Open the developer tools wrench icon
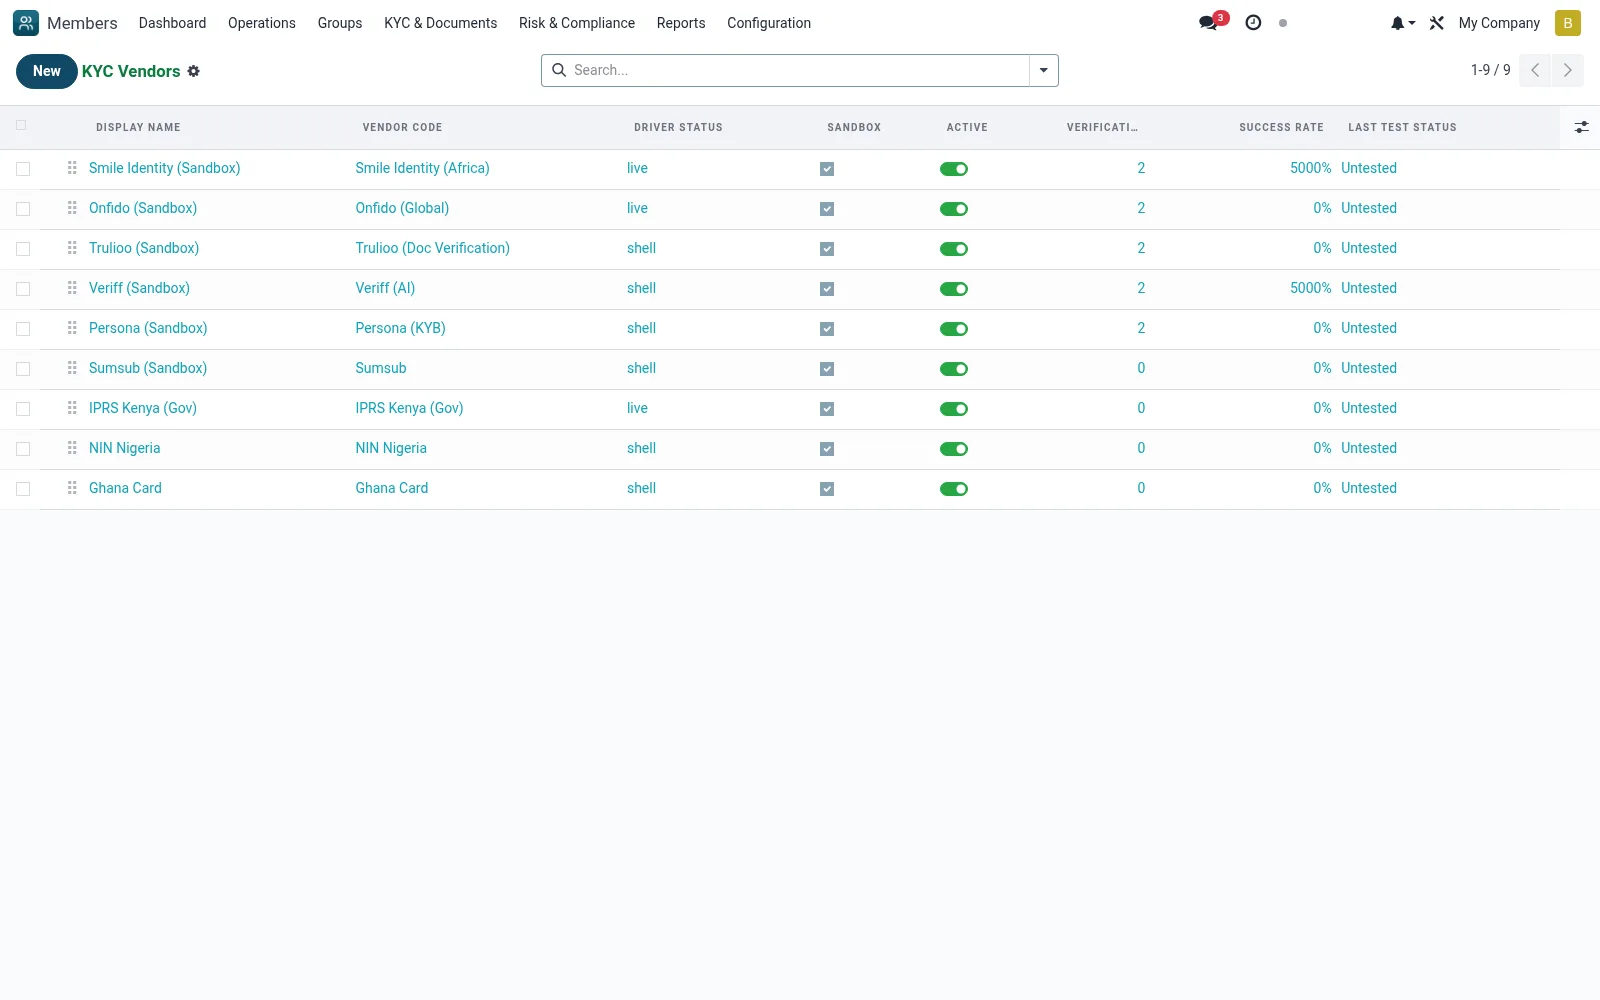This screenshot has height=1000, width=1600. [x=1437, y=23]
